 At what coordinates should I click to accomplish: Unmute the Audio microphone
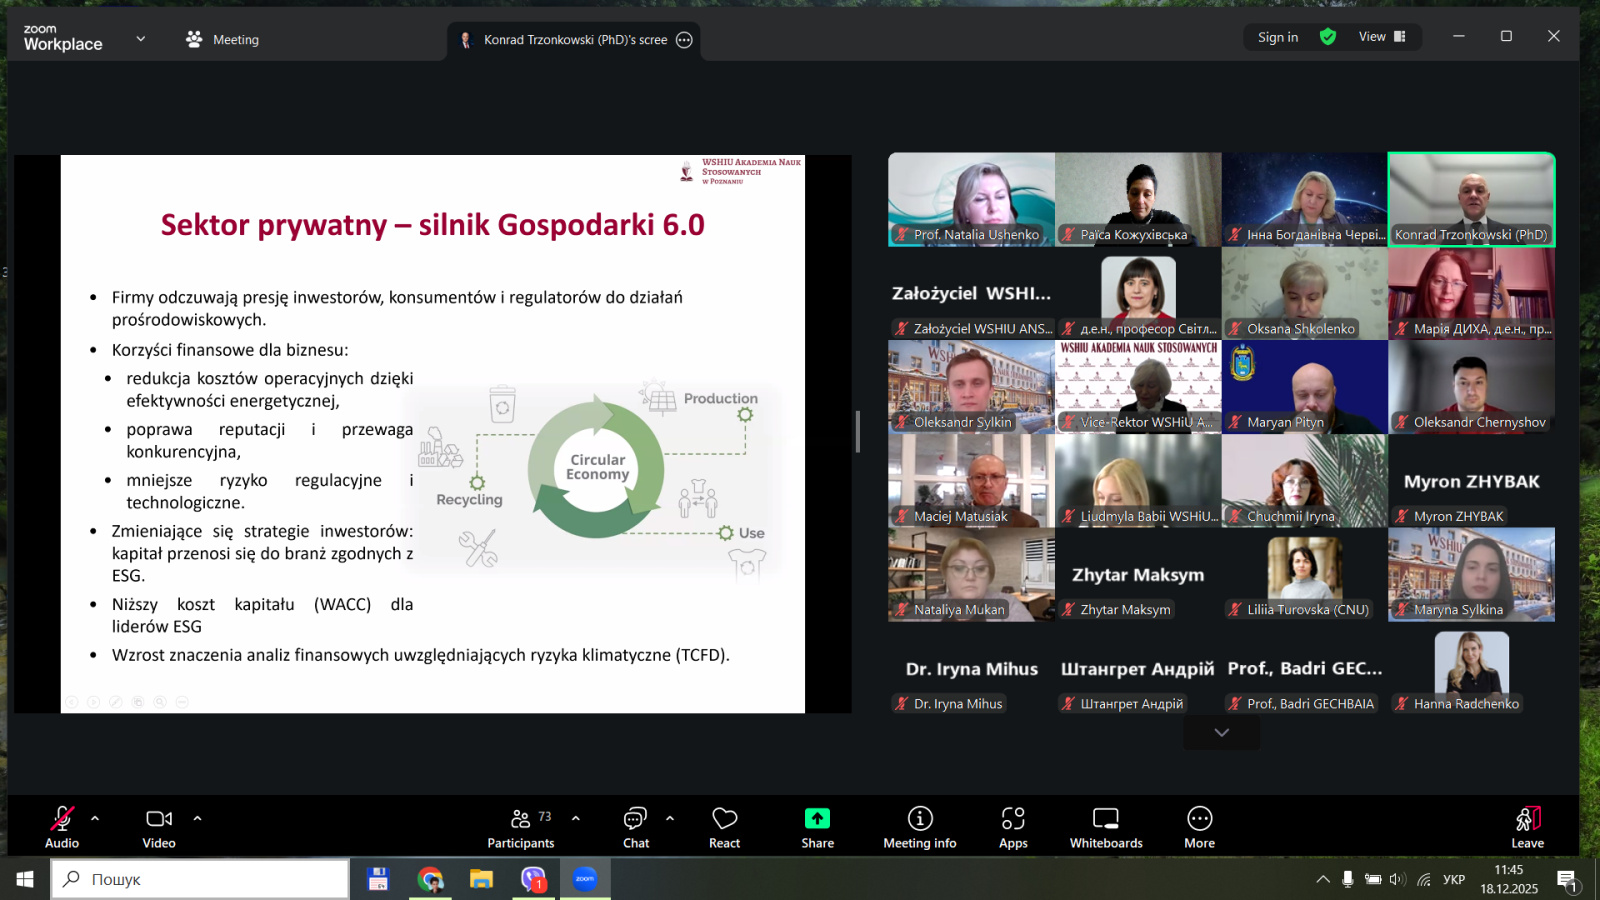(x=62, y=827)
